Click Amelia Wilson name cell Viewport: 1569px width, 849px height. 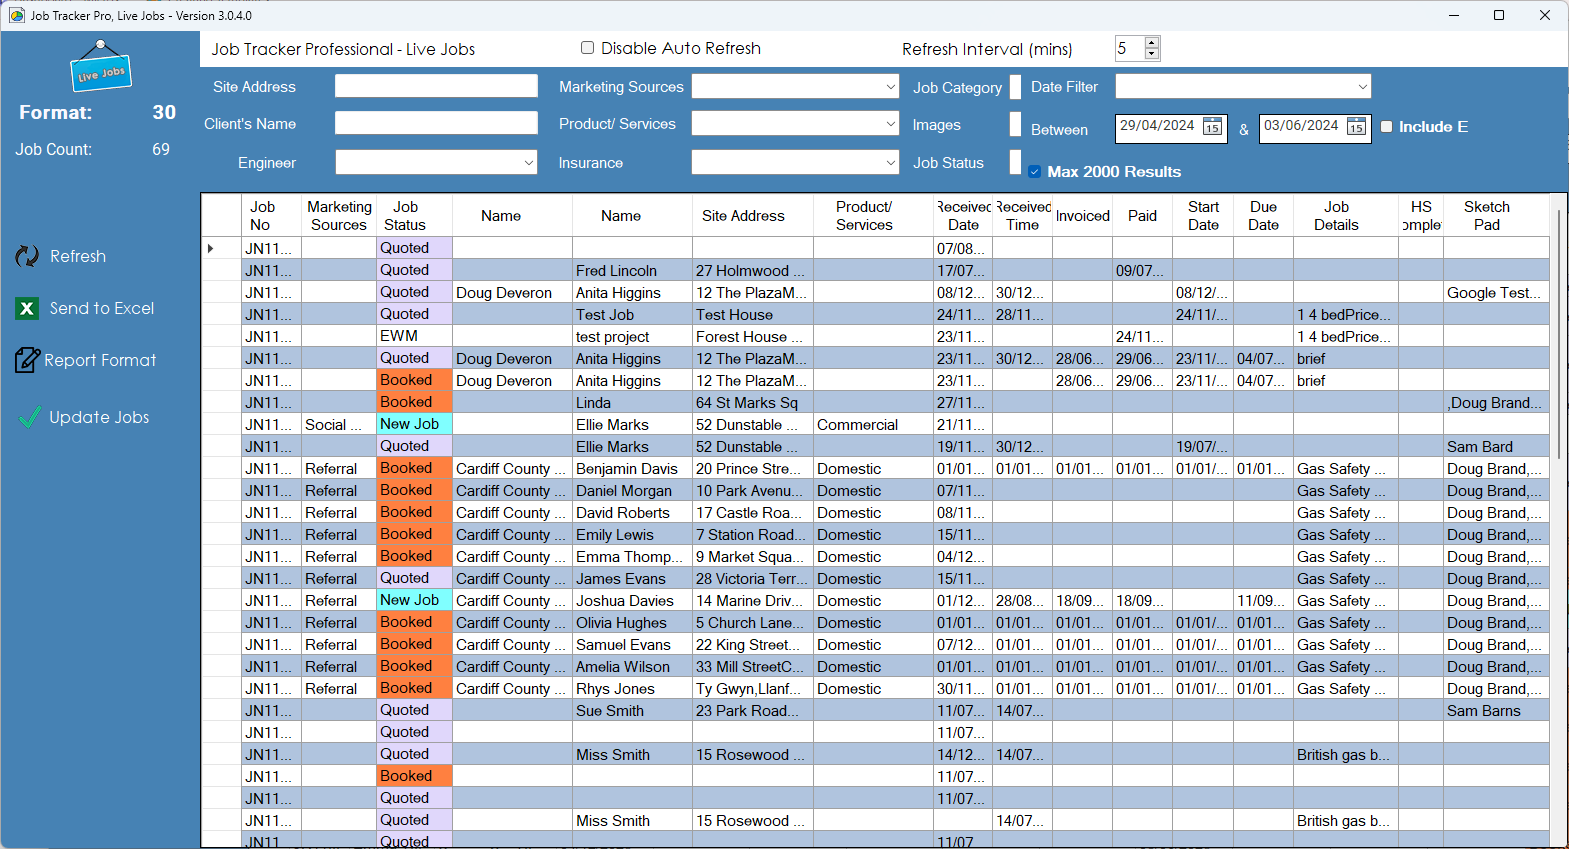tap(632, 666)
